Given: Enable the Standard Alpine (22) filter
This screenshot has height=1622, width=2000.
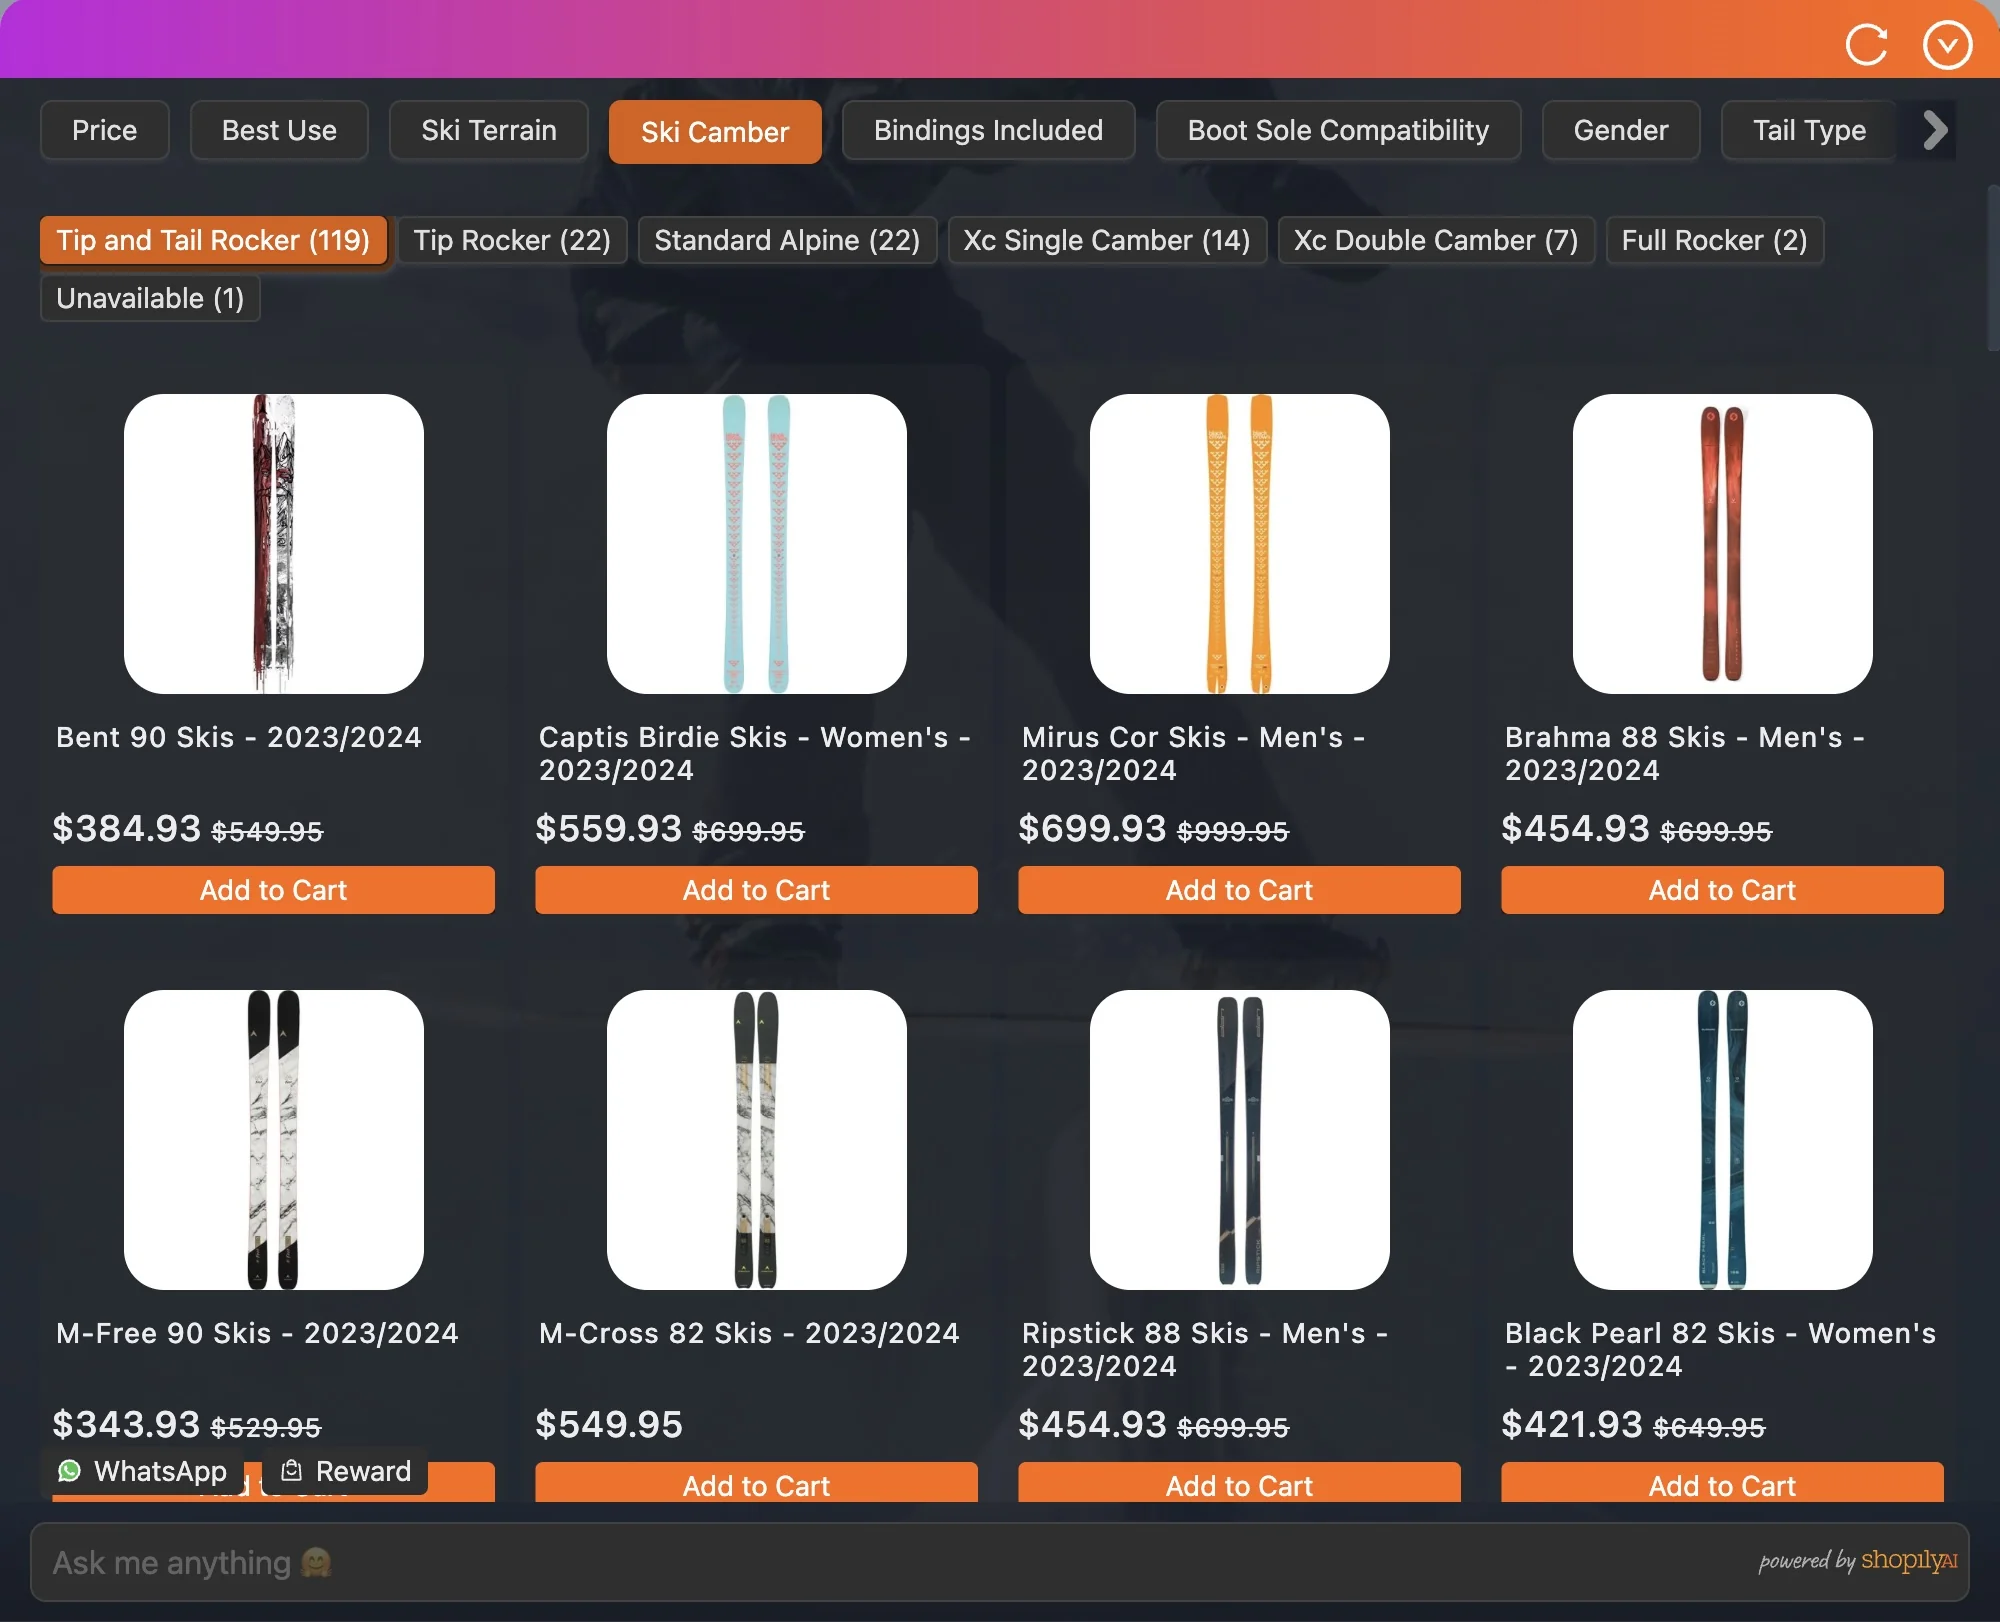Looking at the screenshot, I should (x=786, y=240).
